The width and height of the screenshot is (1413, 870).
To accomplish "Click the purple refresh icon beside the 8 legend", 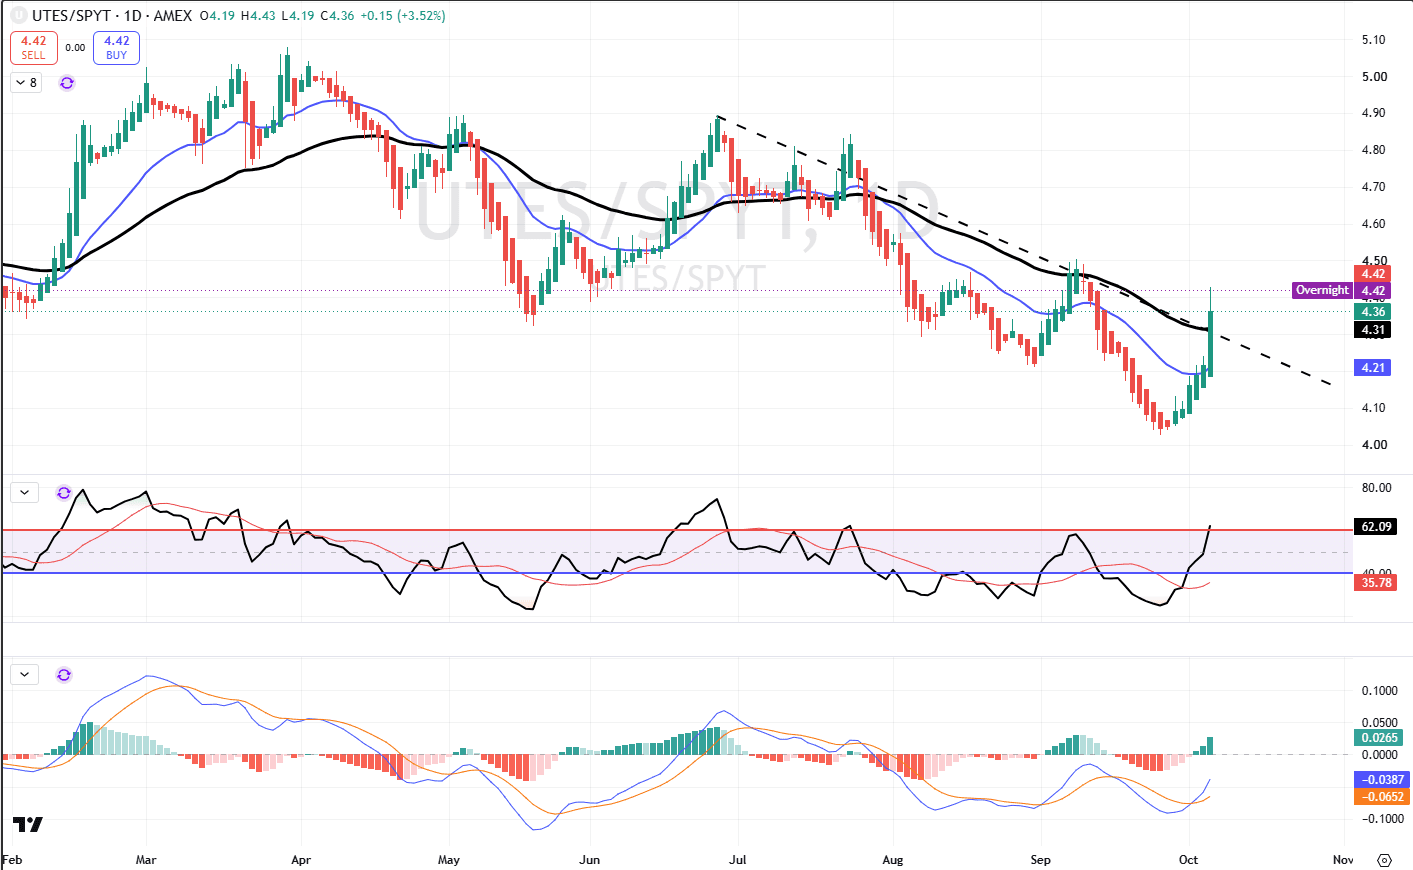I will (x=67, y=83).
